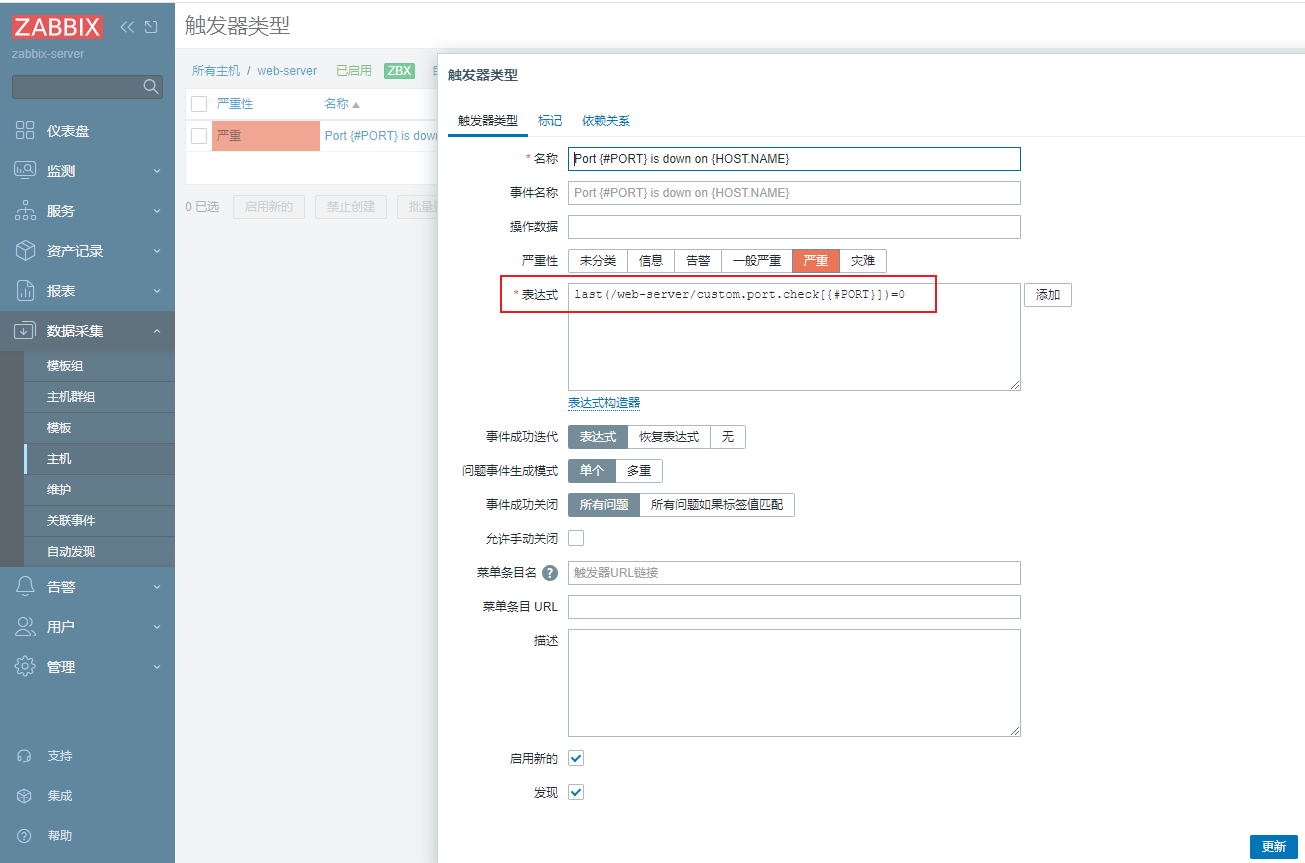Click the 更新 button
The width and height of the screenshot is (1305, 863).
tap(1273, 847)
